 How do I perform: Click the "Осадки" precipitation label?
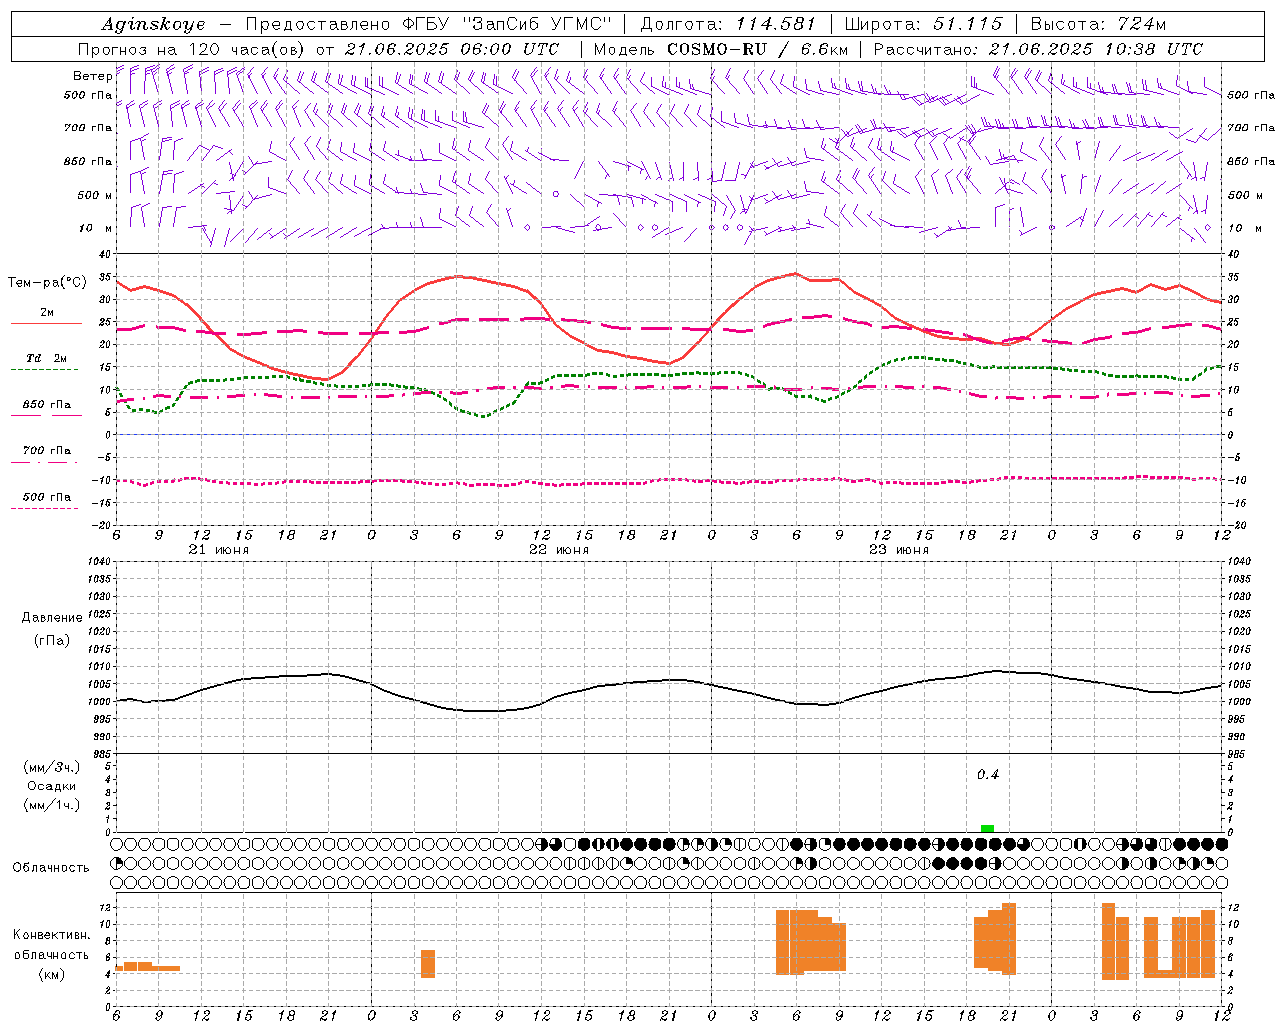click(x=52, y=786)
